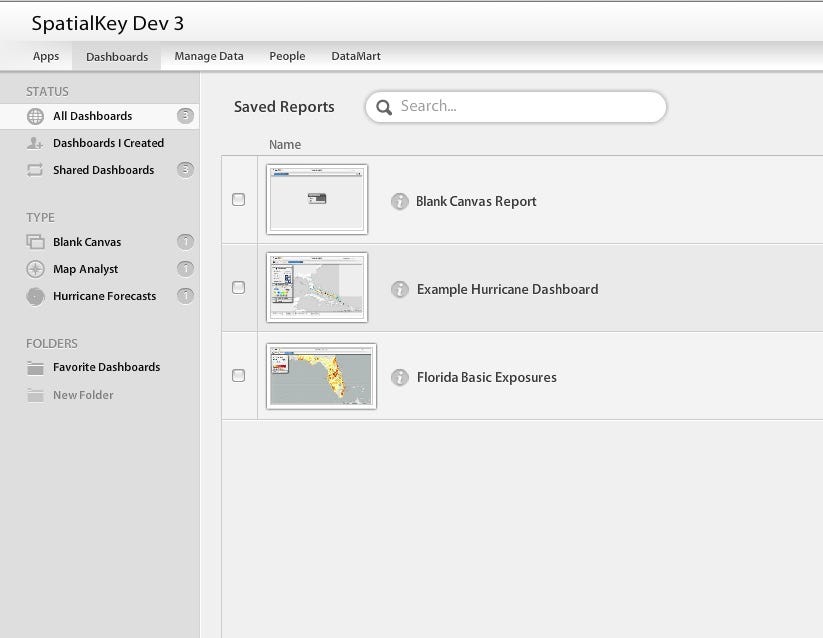Check the Example Hurricane Dashboard checkbox
Image resolution: width=823 pixels, height=638 pixels.
(x=238, y=288)
